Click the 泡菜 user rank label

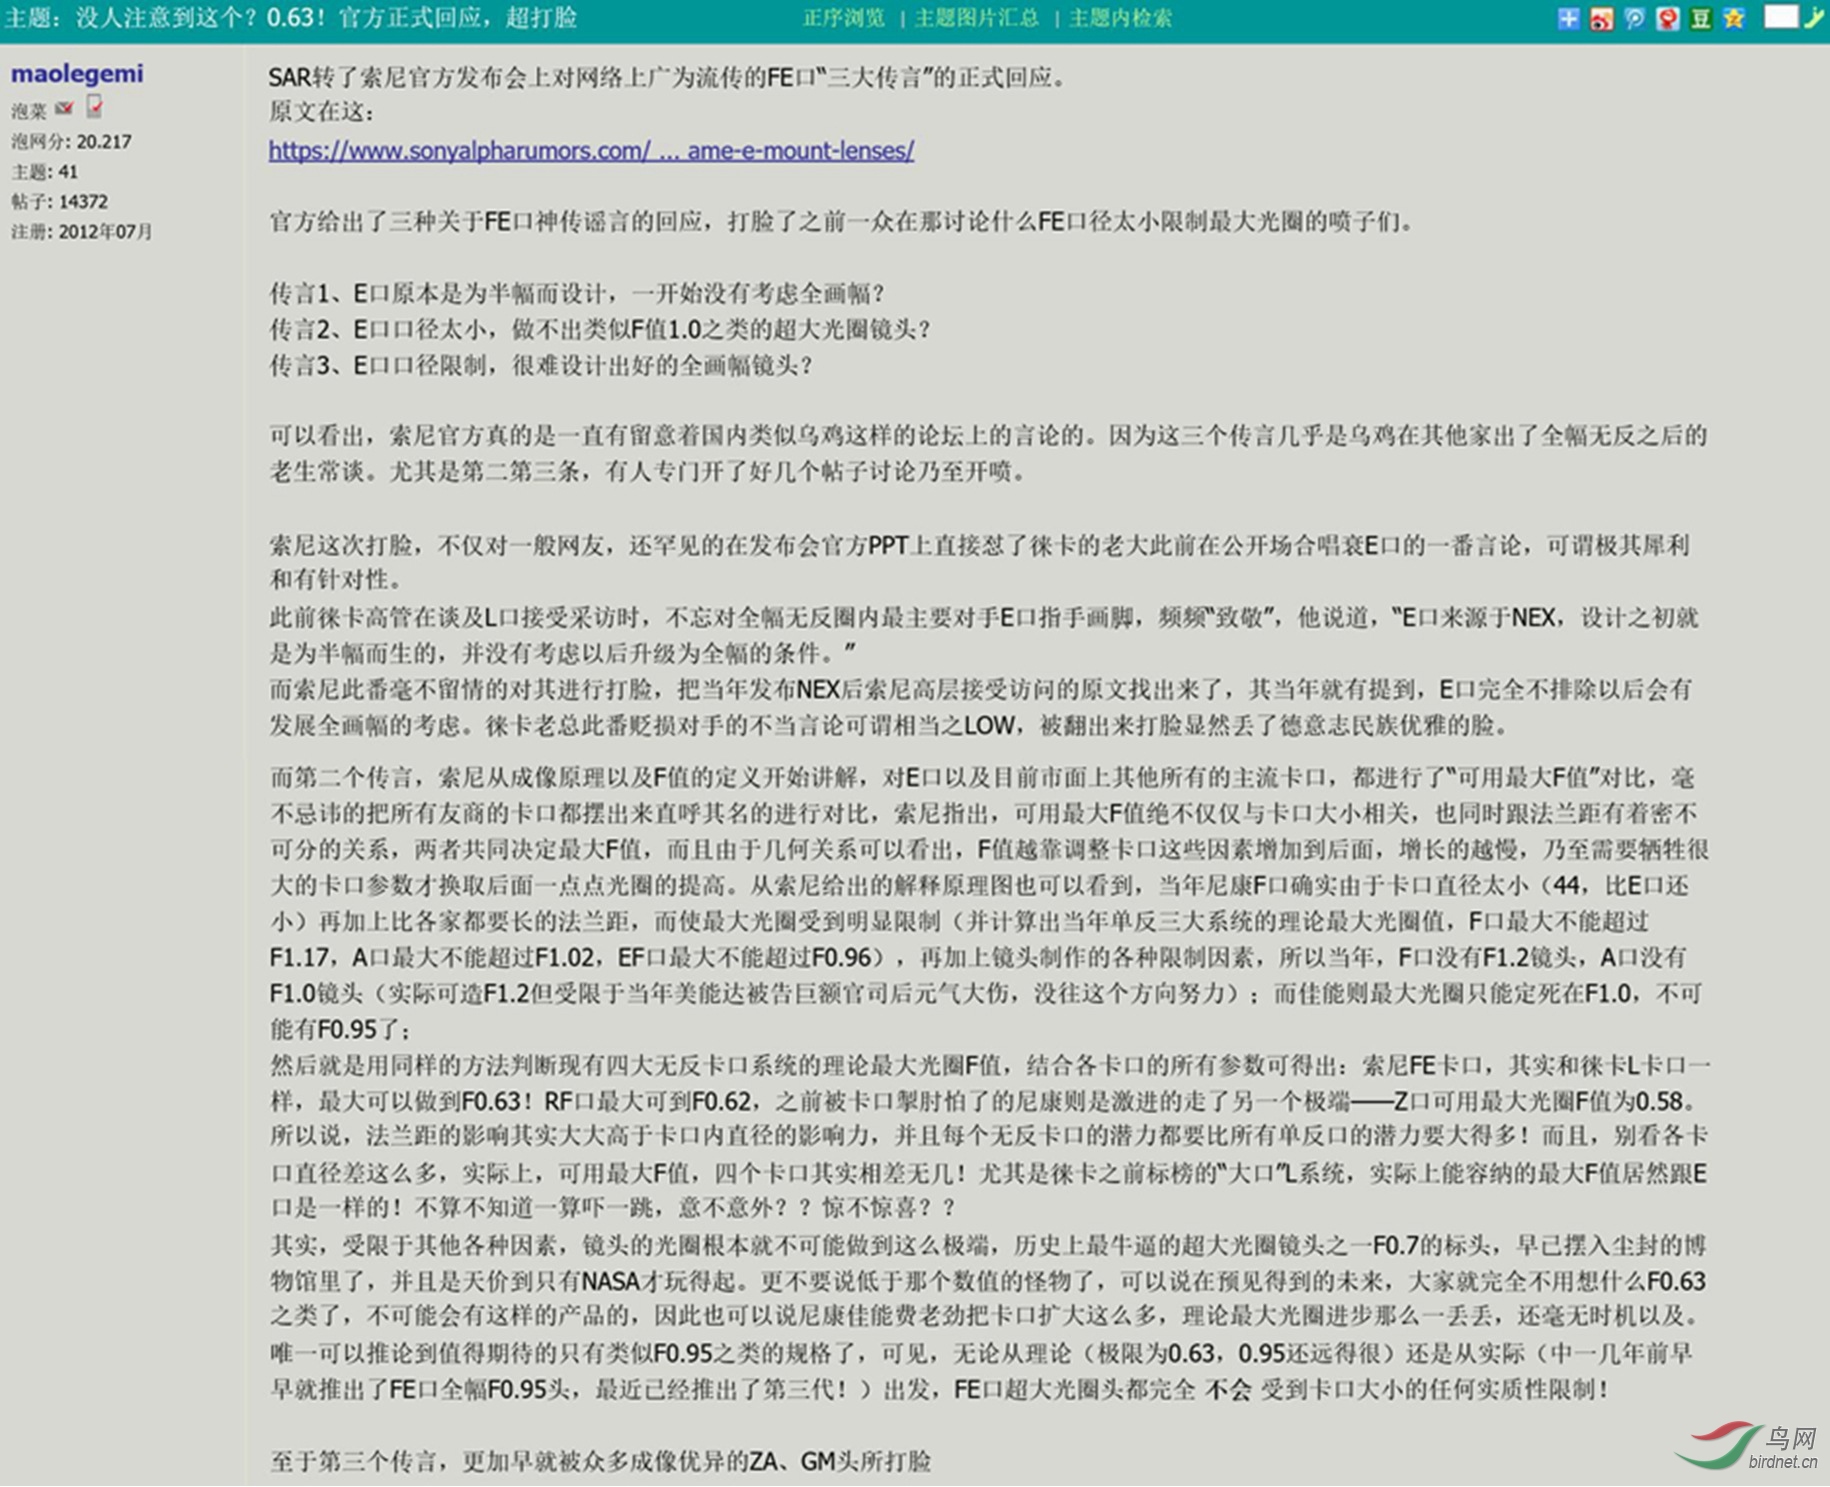[29, 110]
